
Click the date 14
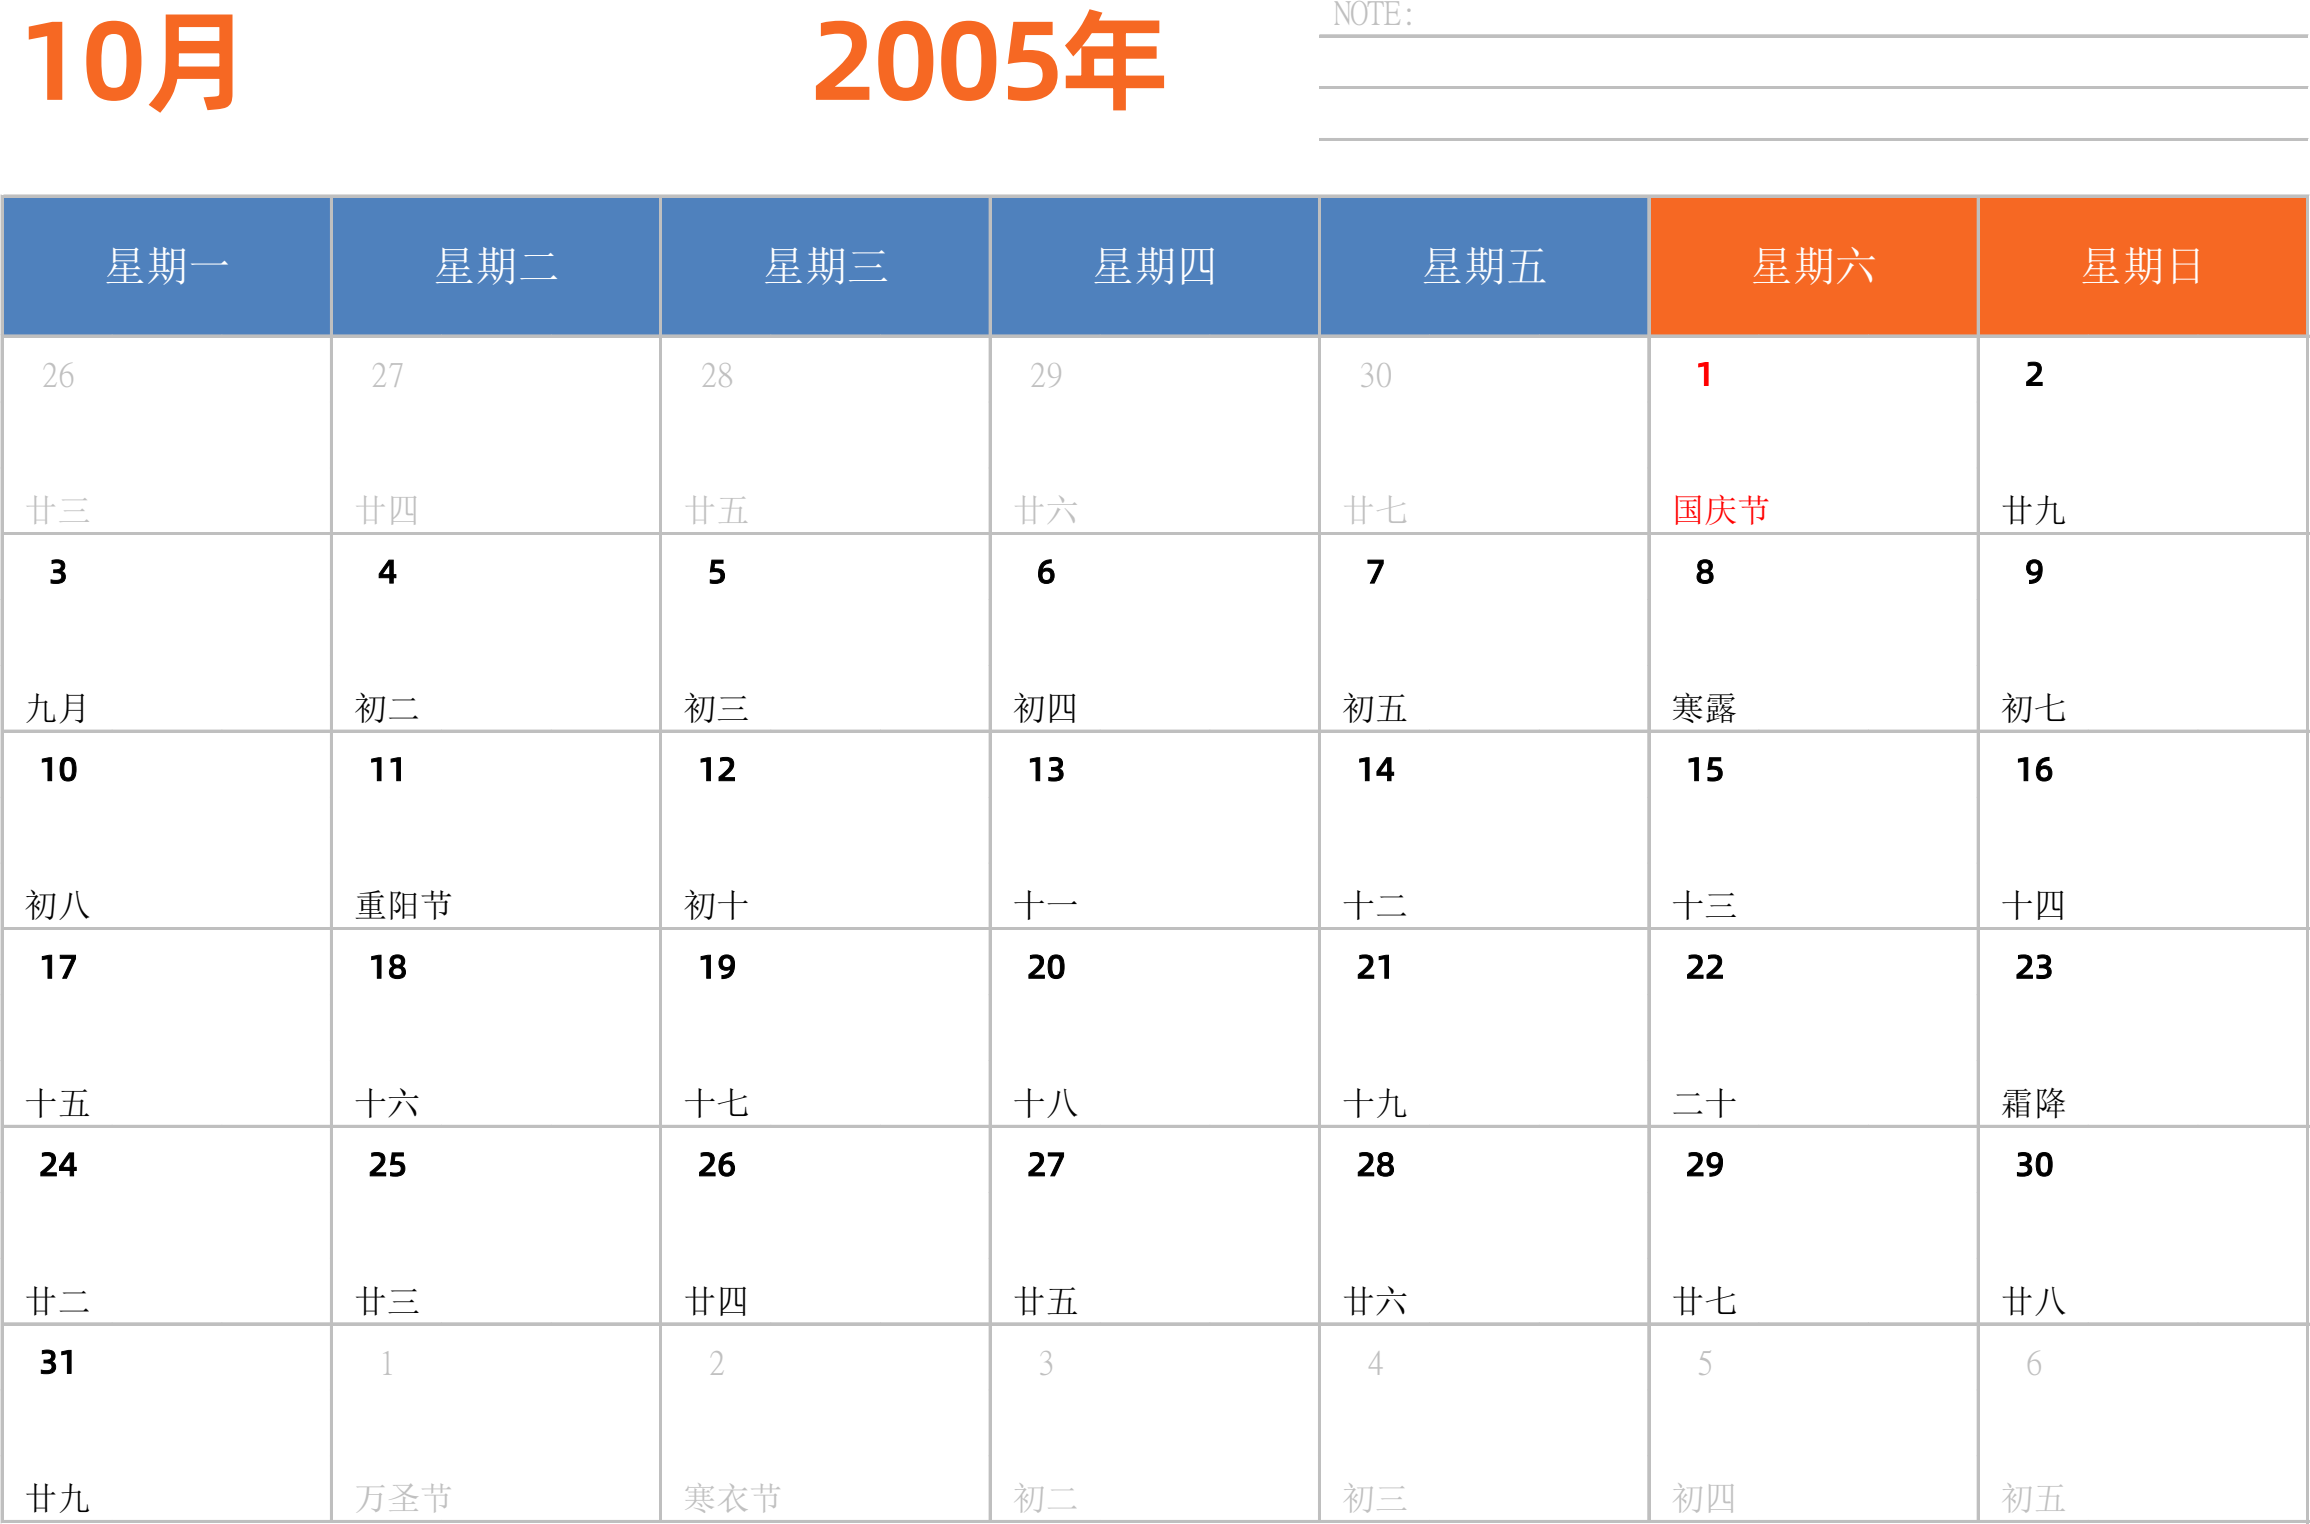coord(1375,770)
